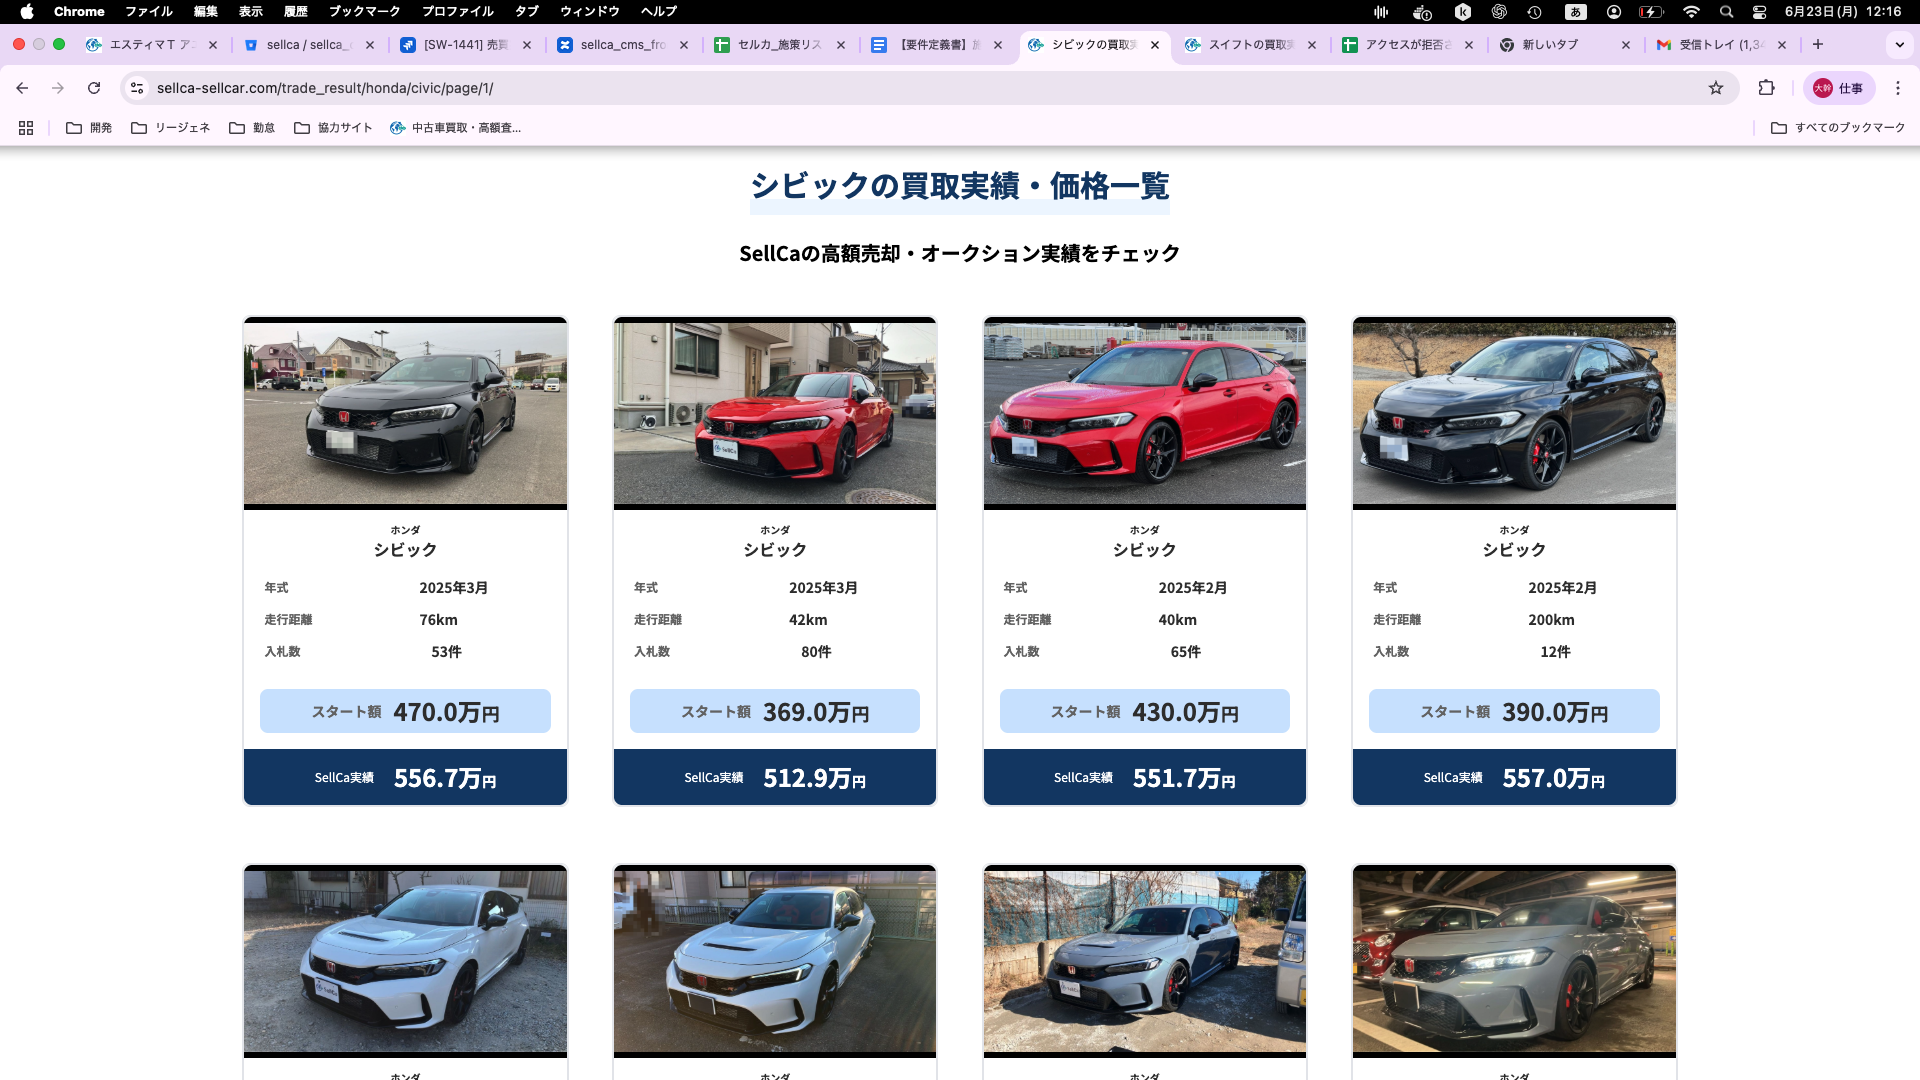This screenshot has width=1920, height=1080.
Task: Open the apps grid in bookmarks bar
Action: (x=26, y=128)
